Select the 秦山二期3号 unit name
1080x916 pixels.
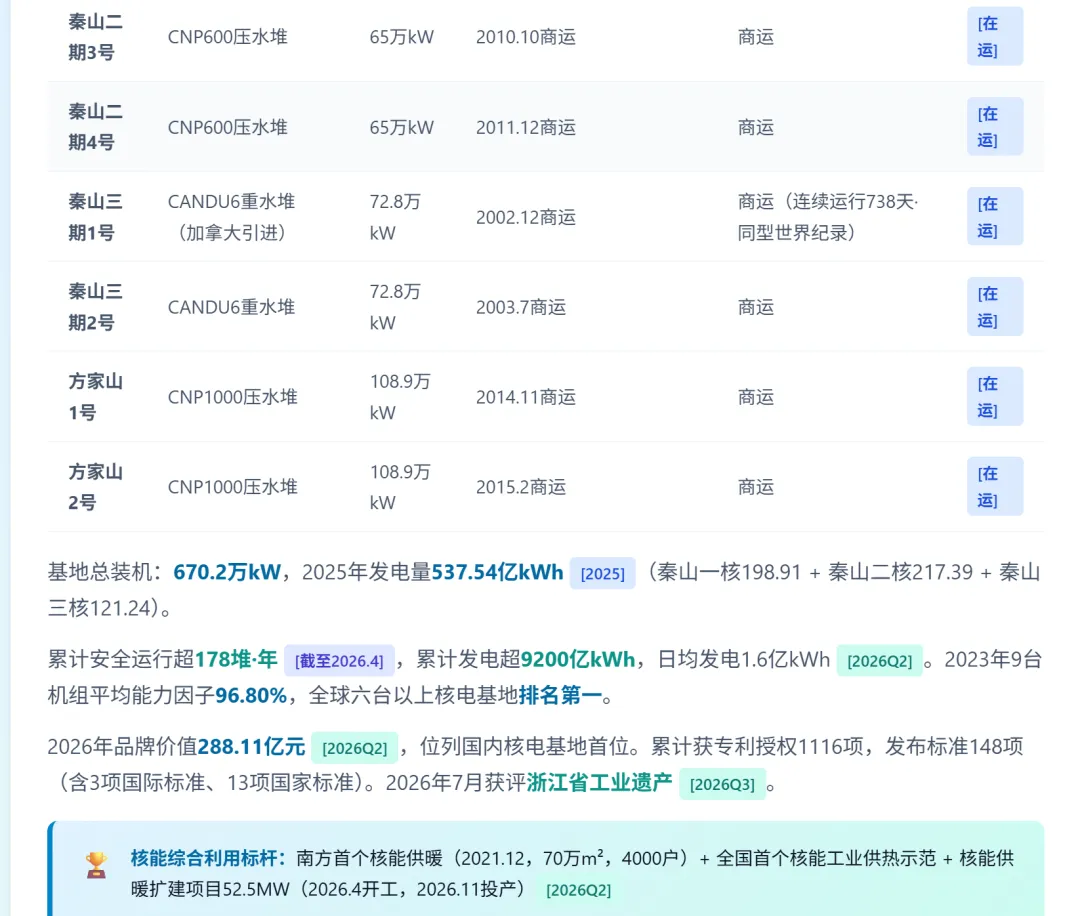(x=95, y=37)
